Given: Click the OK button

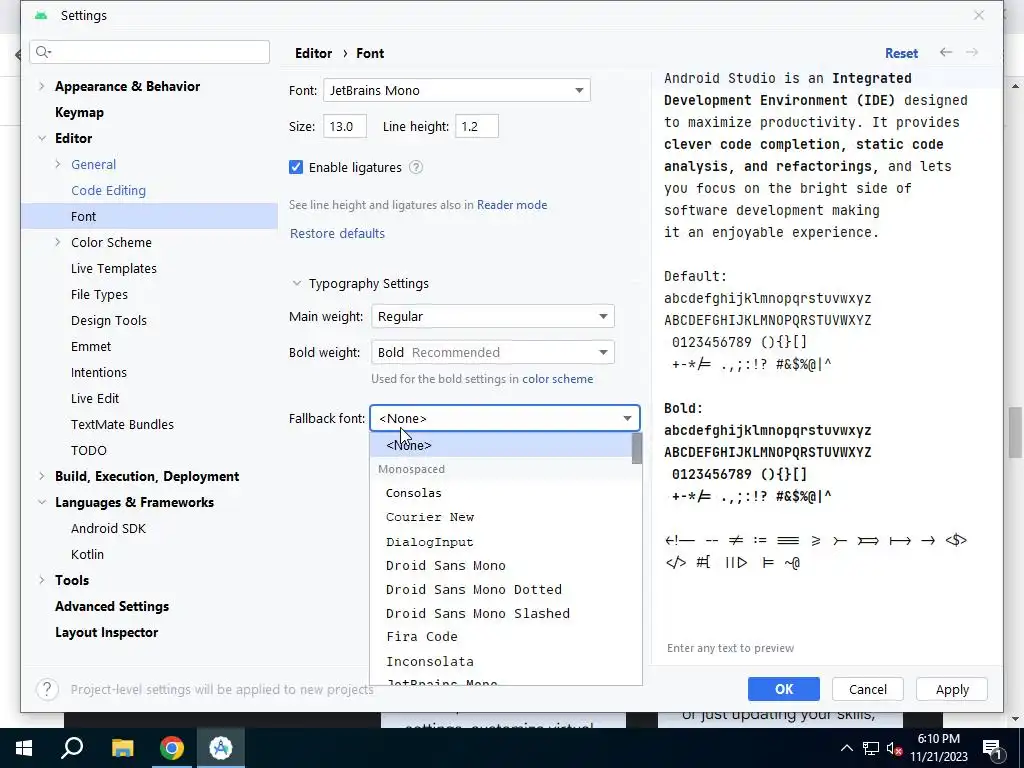Looking at the screenshot, I should pos(784,689).
